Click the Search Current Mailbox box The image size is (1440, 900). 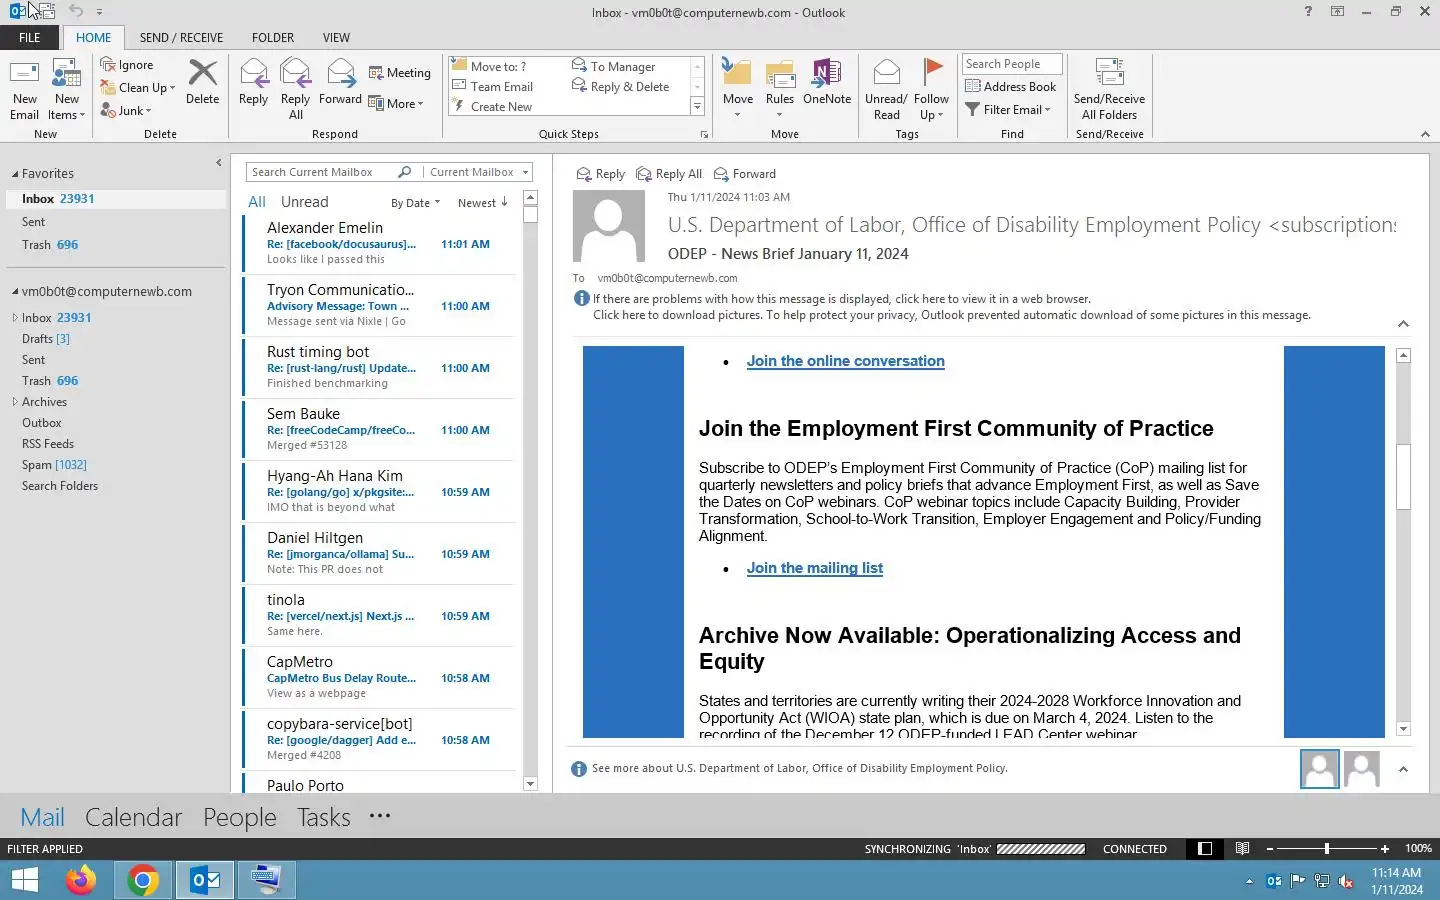322,172
